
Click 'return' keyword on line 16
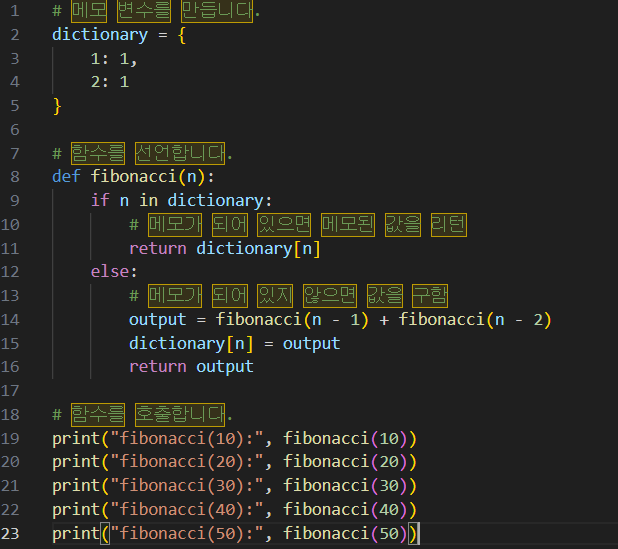point(158,367)
